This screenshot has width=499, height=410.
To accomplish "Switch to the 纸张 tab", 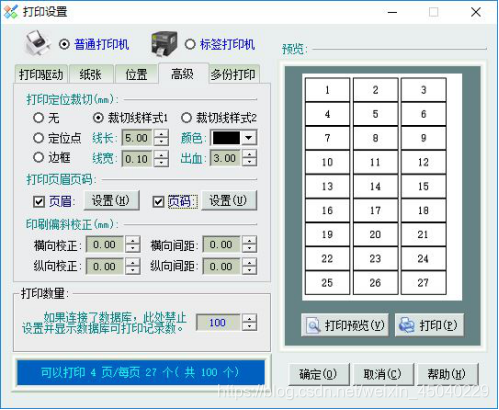I will point(90,74).
